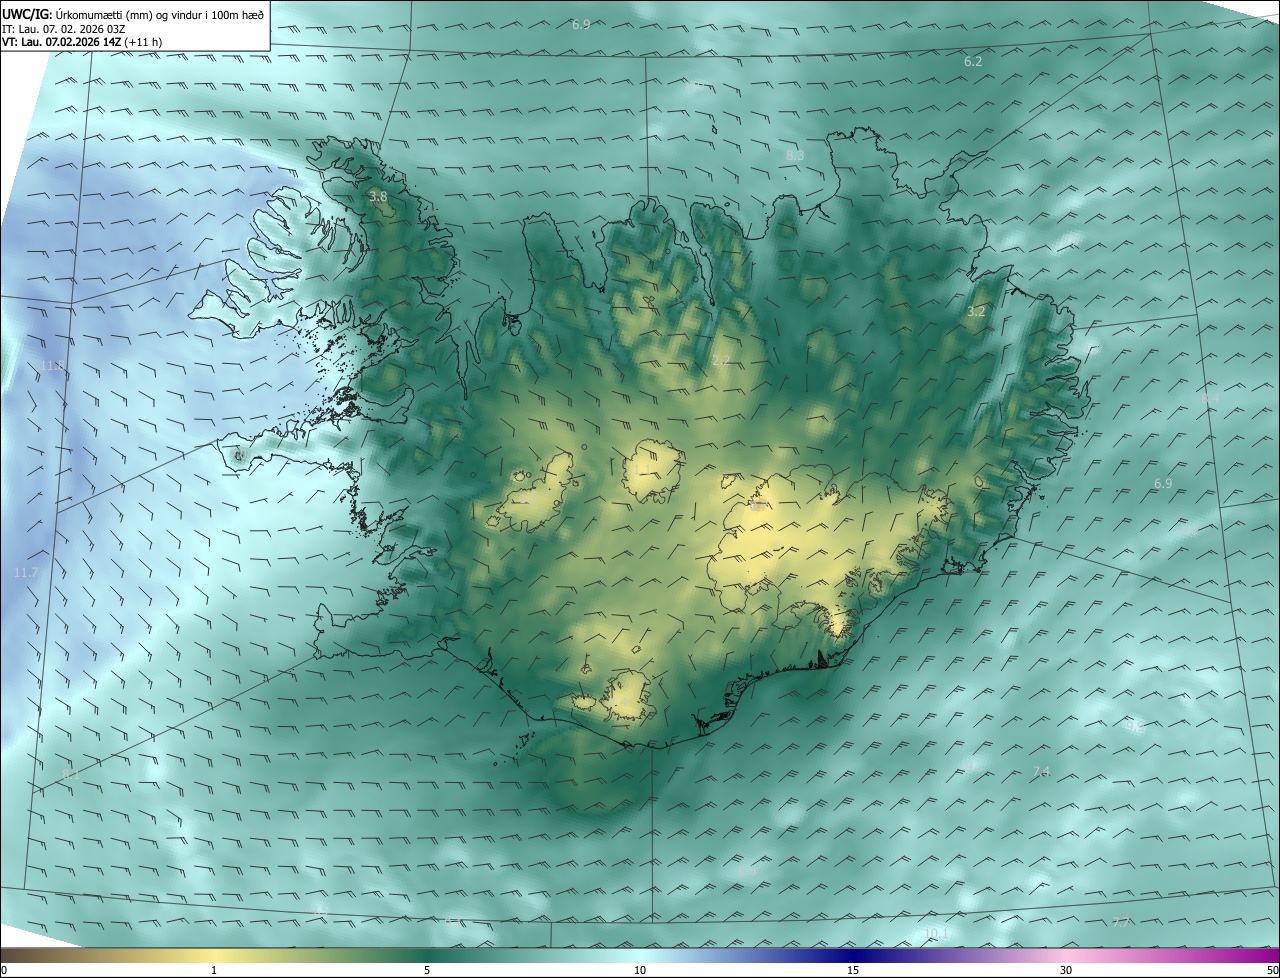Click the dark green color bar section above 5

(427, 955)
